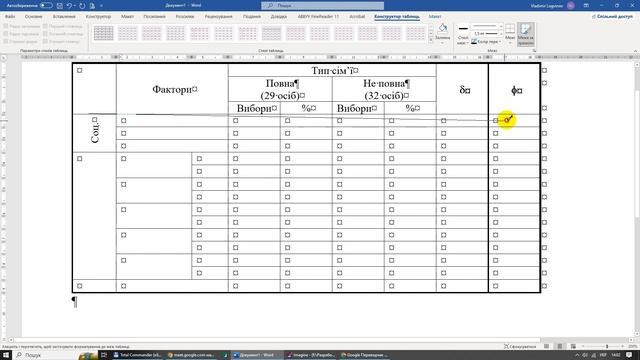Click the Redo/Repeat arrow icon

point(82,6)
